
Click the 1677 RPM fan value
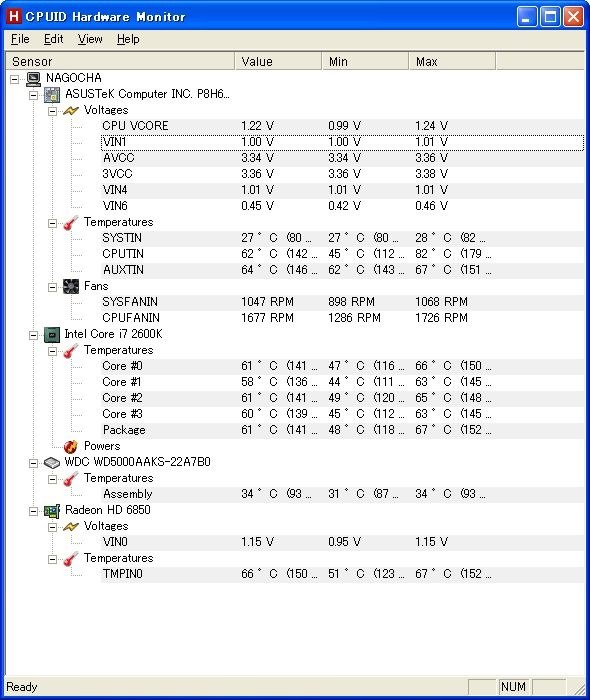pyautogui.click(x=267, y=318)
